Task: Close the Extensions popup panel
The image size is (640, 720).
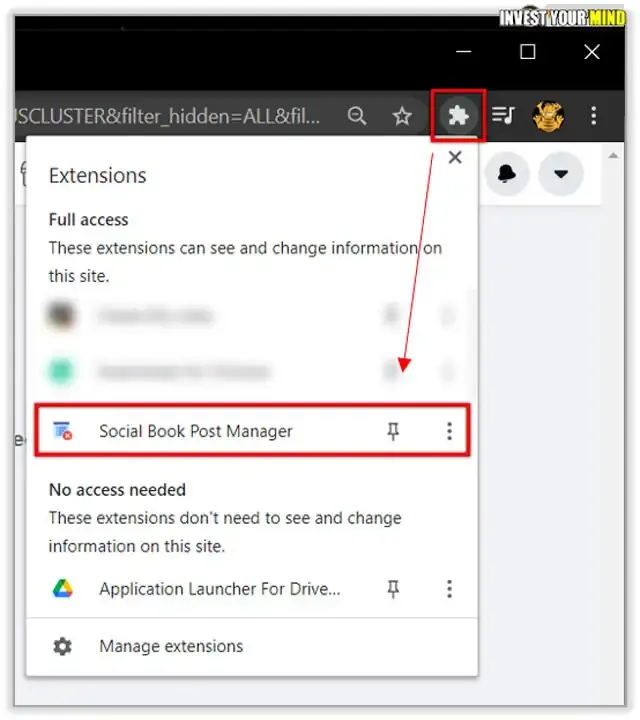Action: coord(455,158)
